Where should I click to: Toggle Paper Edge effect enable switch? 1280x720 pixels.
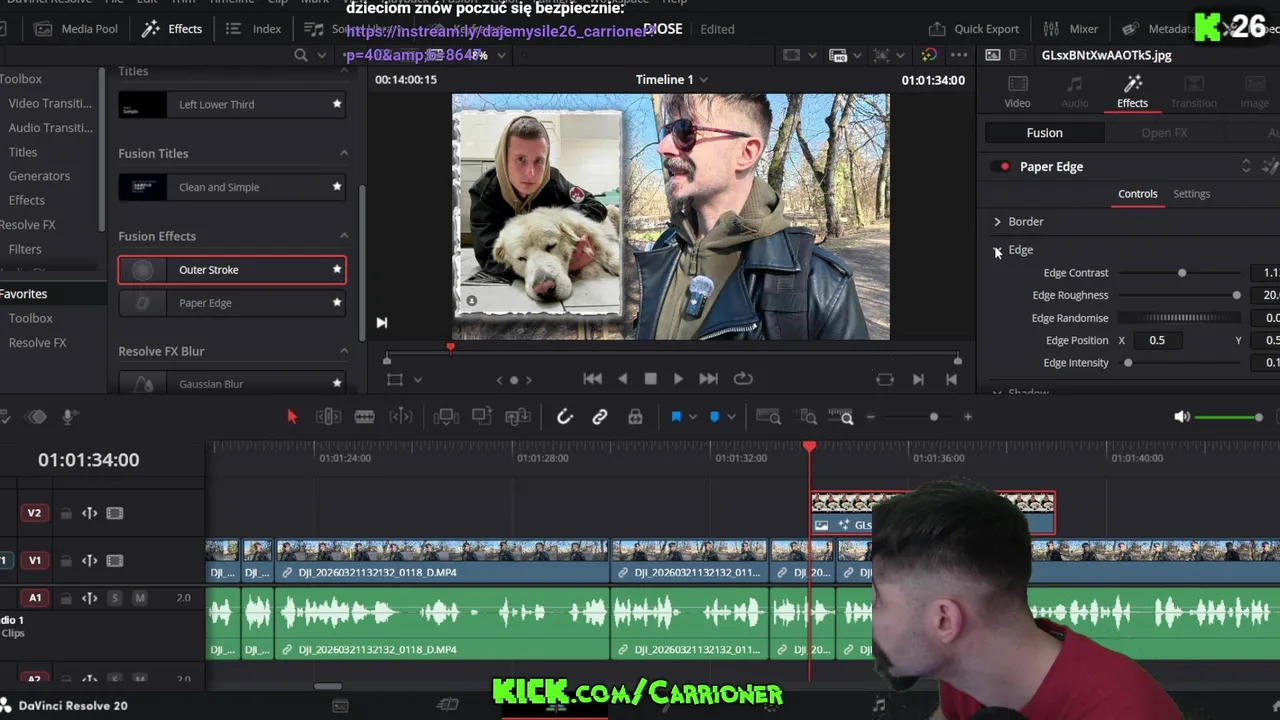pyautogui.click(x=1000, y=167)
